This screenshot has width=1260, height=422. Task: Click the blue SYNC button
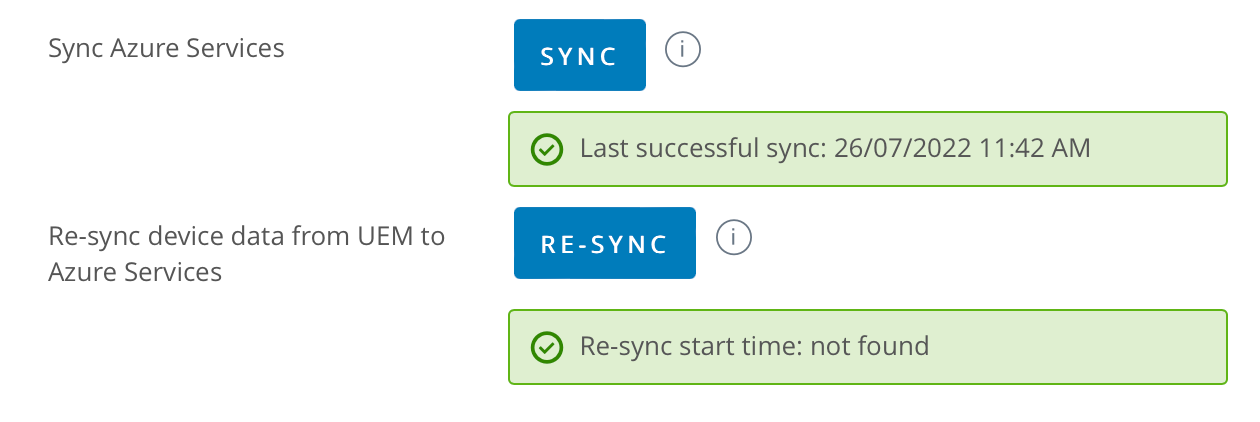pyautogui.click(x=579, y=55)
